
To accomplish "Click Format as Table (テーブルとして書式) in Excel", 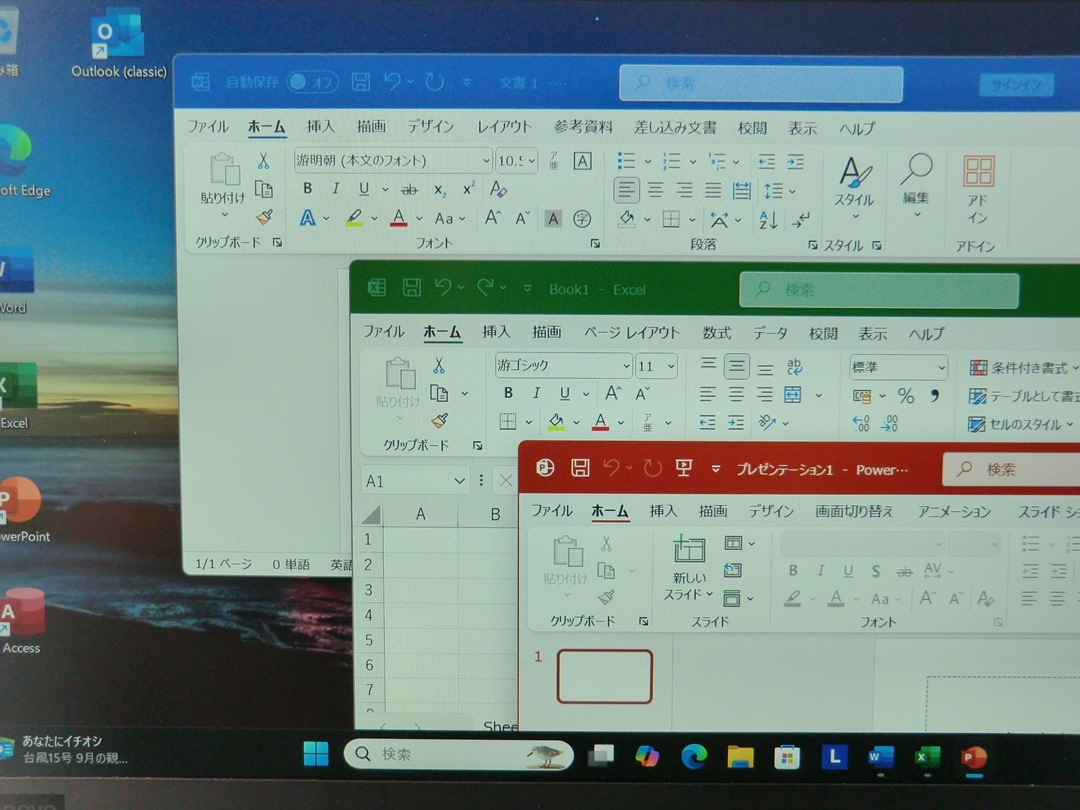I will tap(1023, 396).
